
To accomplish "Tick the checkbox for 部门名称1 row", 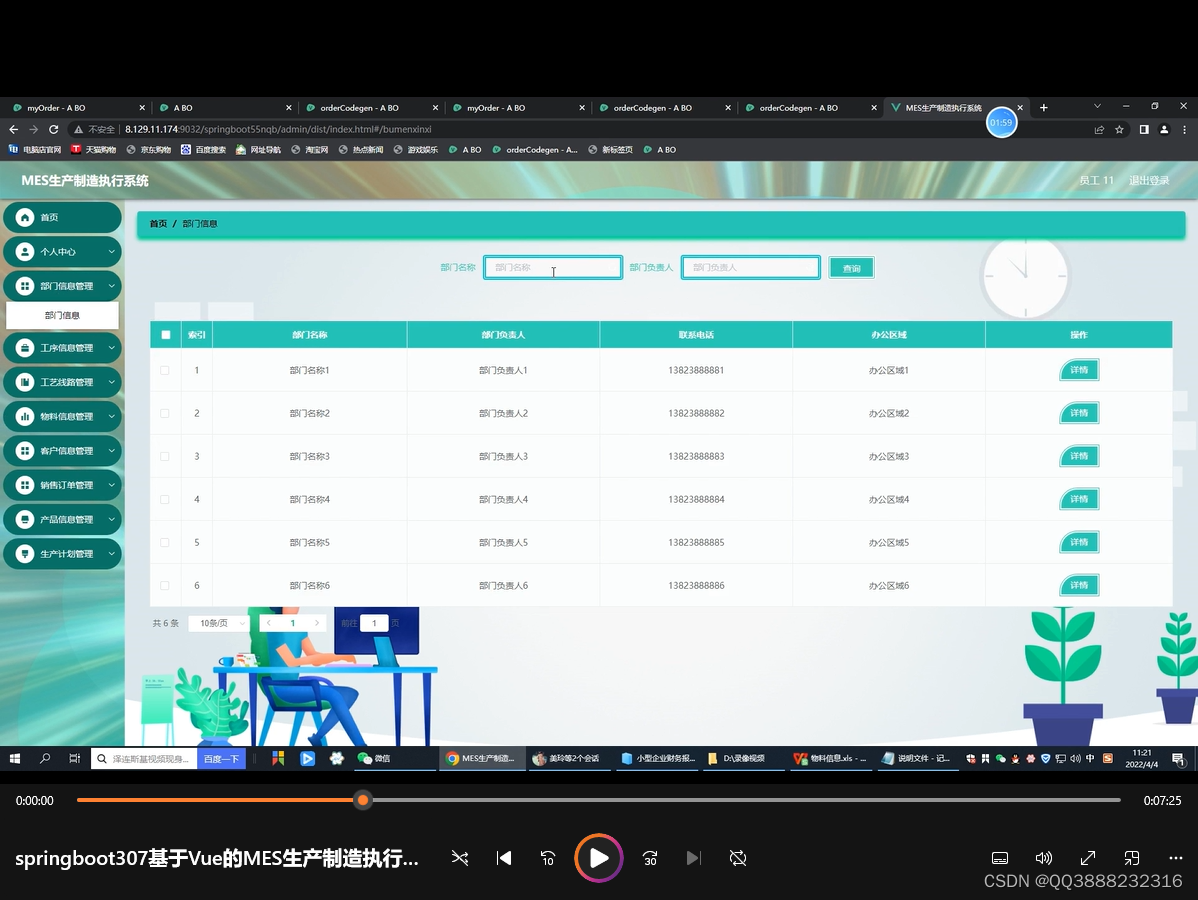I will 165,370.
